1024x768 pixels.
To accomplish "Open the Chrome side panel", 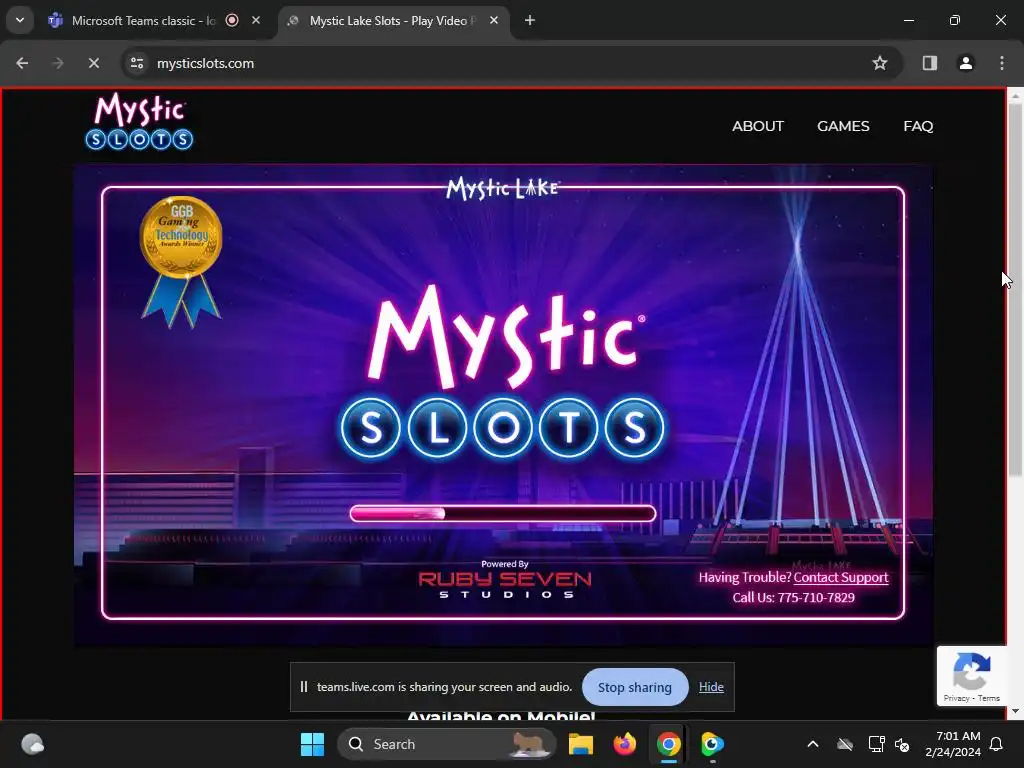I will coord(929,63).
